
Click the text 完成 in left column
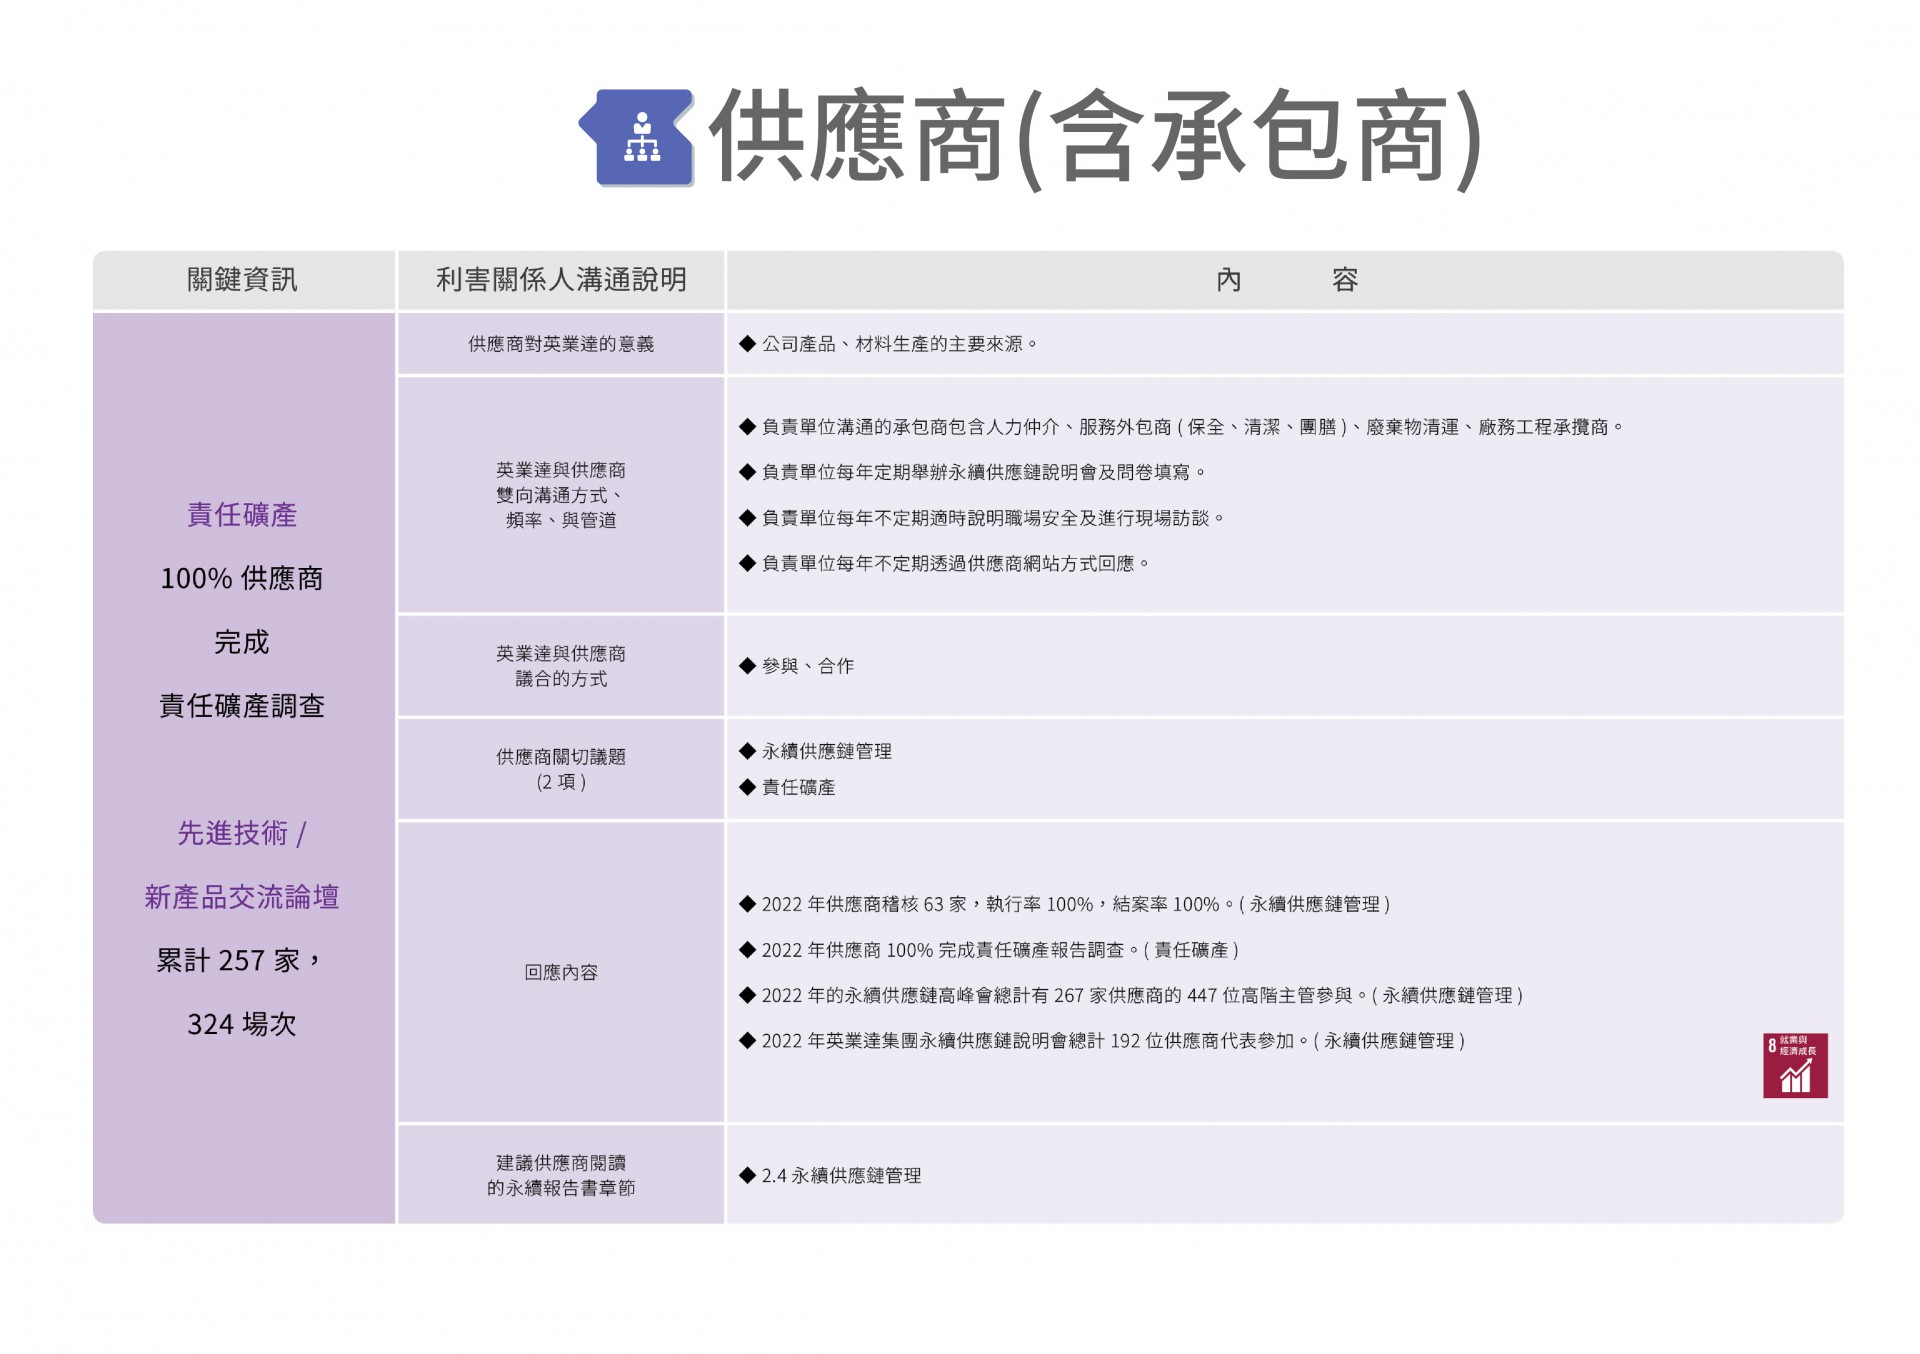click(242, 642)
